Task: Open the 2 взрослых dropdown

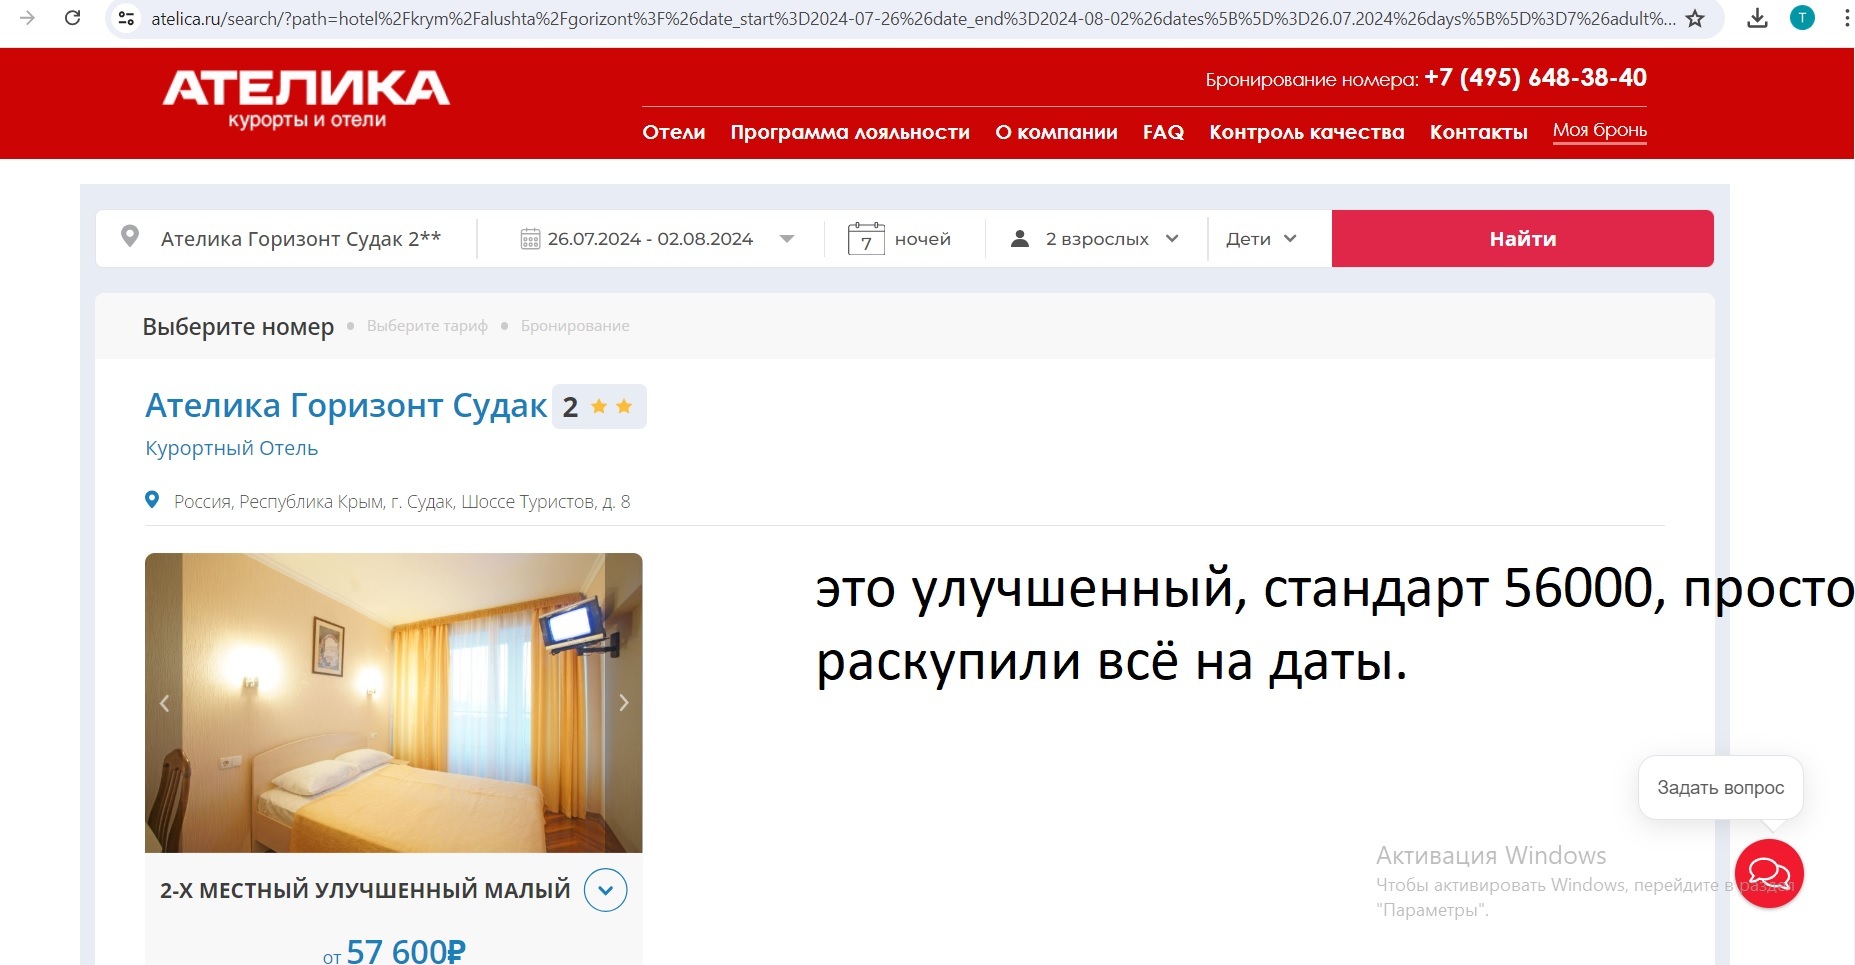Action: (1113, 239)
